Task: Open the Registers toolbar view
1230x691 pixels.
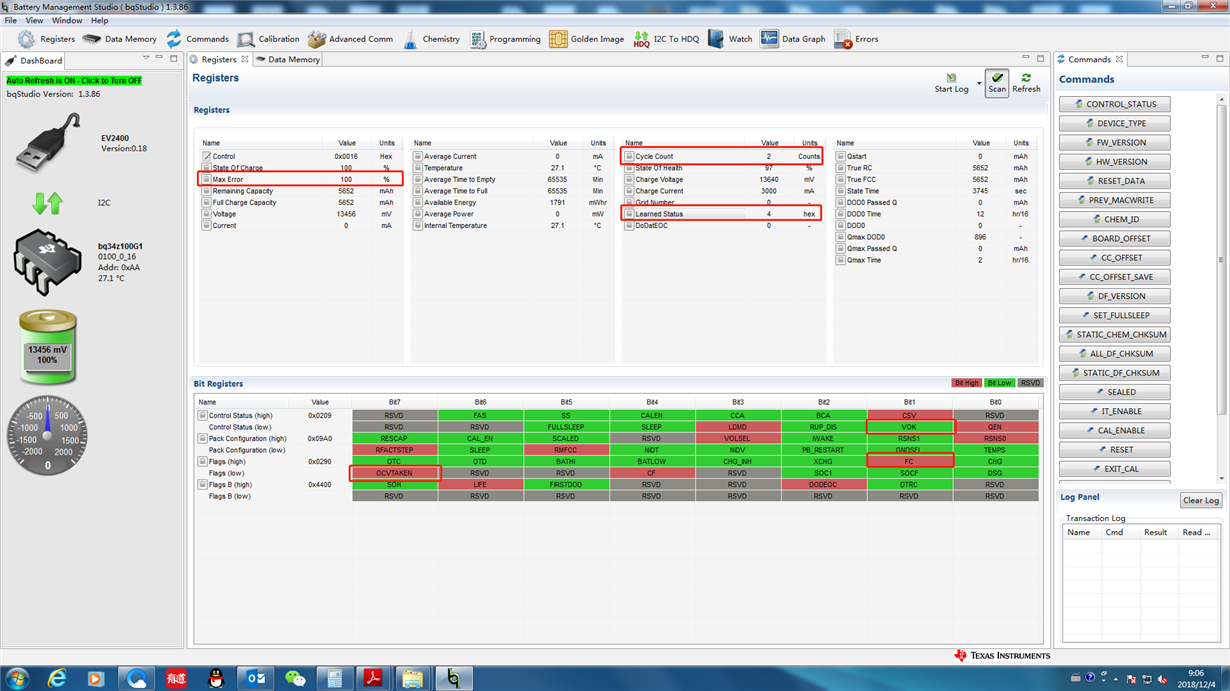Action: coord(46,39)
